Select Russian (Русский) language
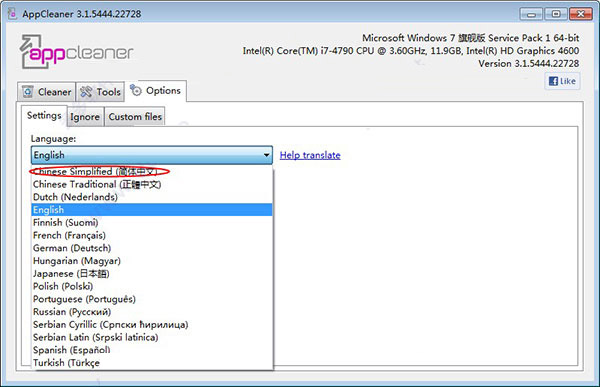The width and height of the screenshot is (600, 387). click(152, 312)
